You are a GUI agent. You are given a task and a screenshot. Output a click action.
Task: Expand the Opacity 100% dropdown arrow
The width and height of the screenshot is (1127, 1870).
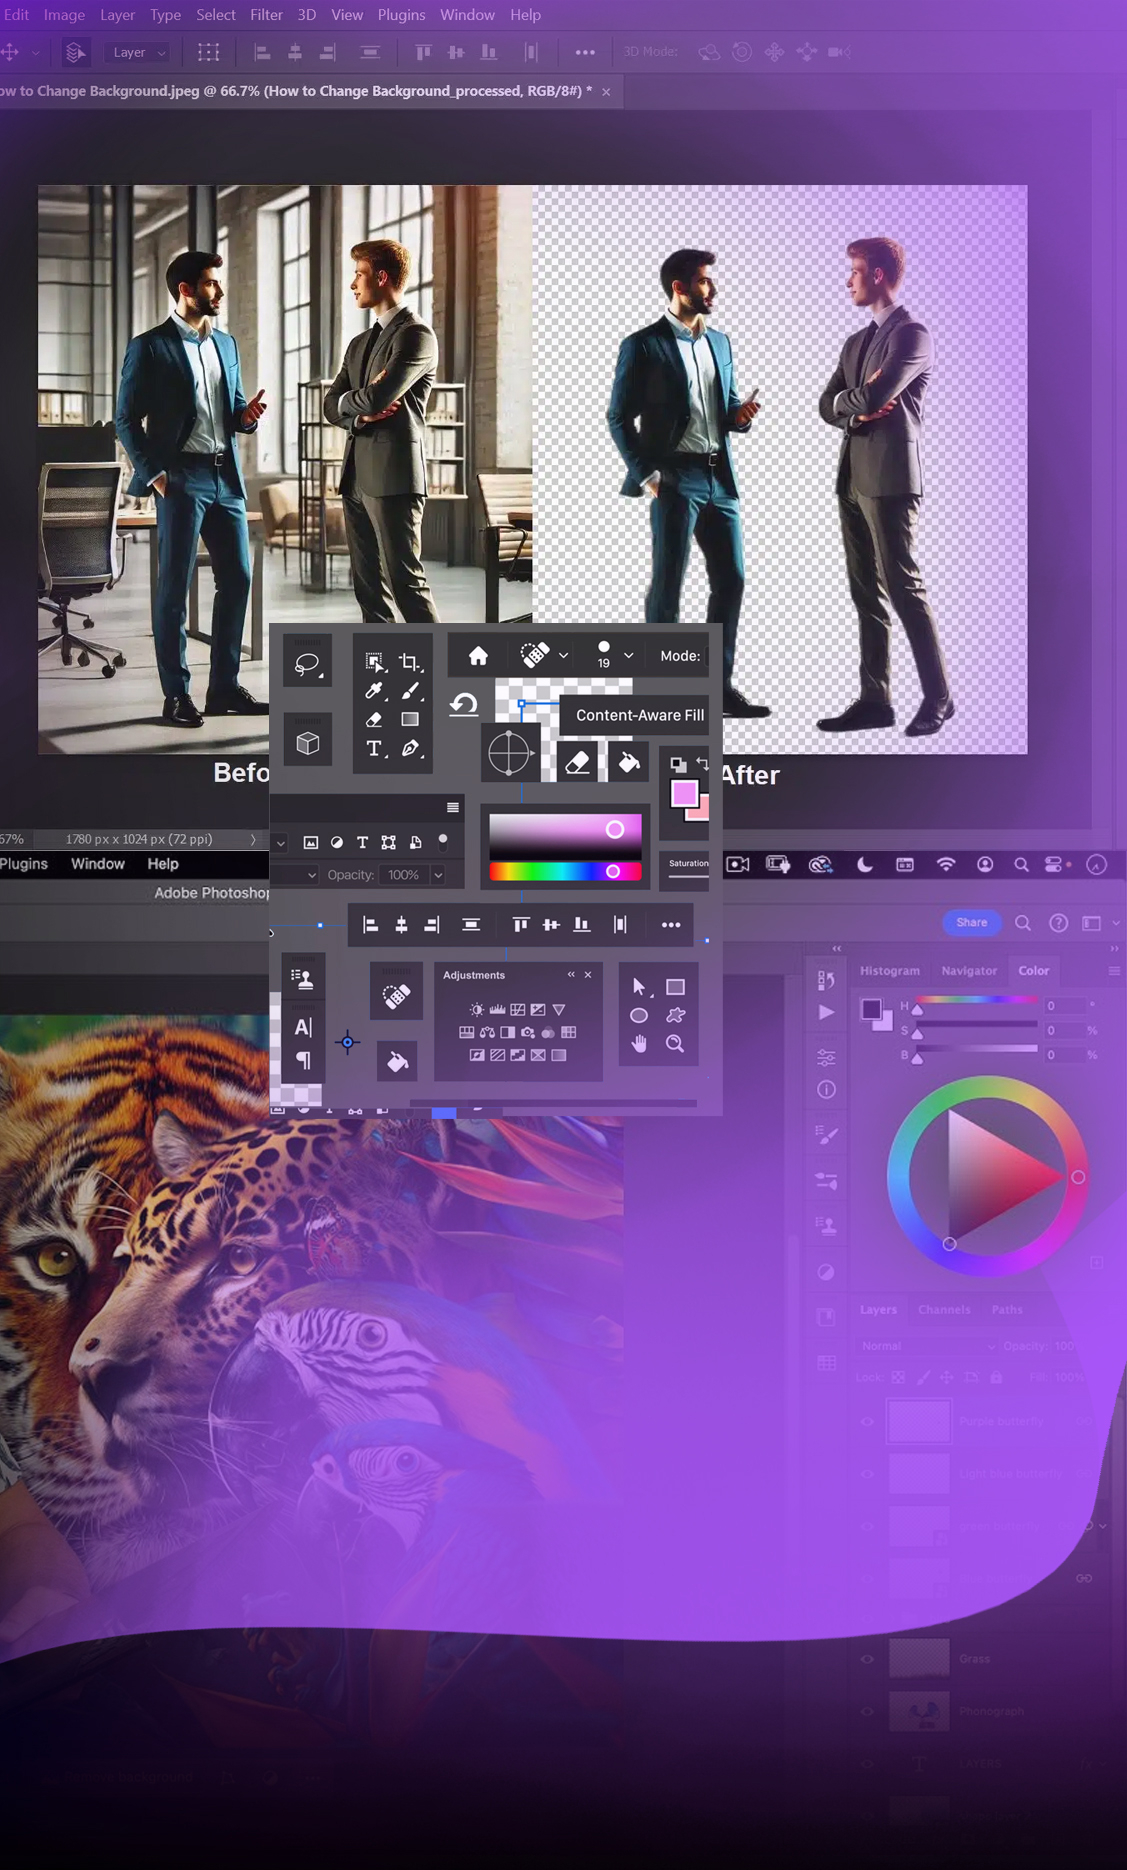(438, 875)
